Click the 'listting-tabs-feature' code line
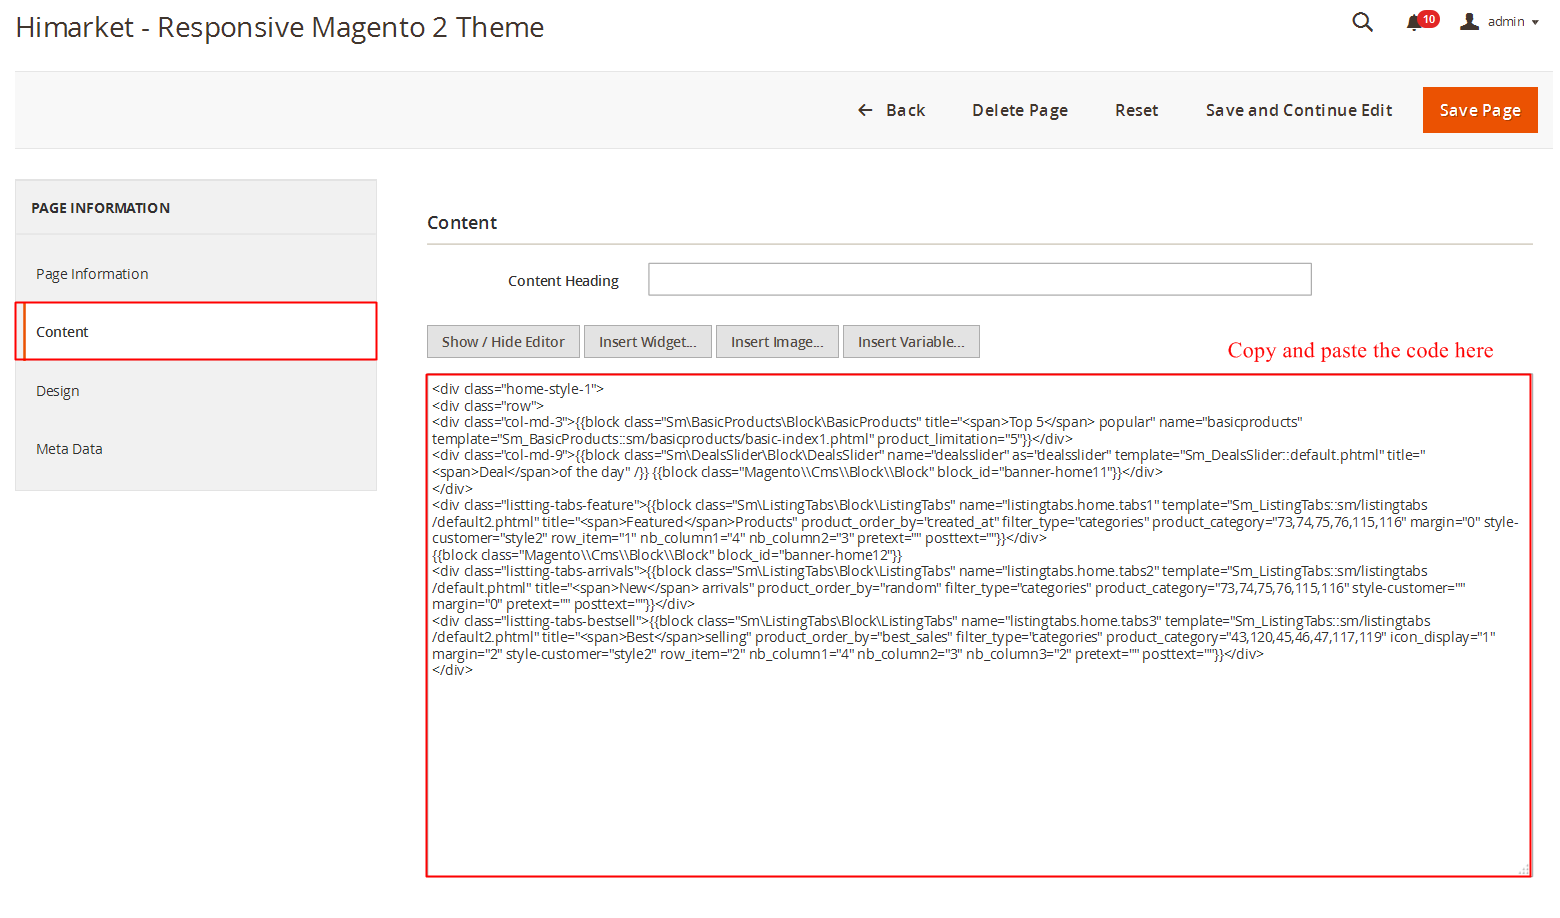Image resolution: width=1560 pixels, height=918 pixels. point(930,505)
